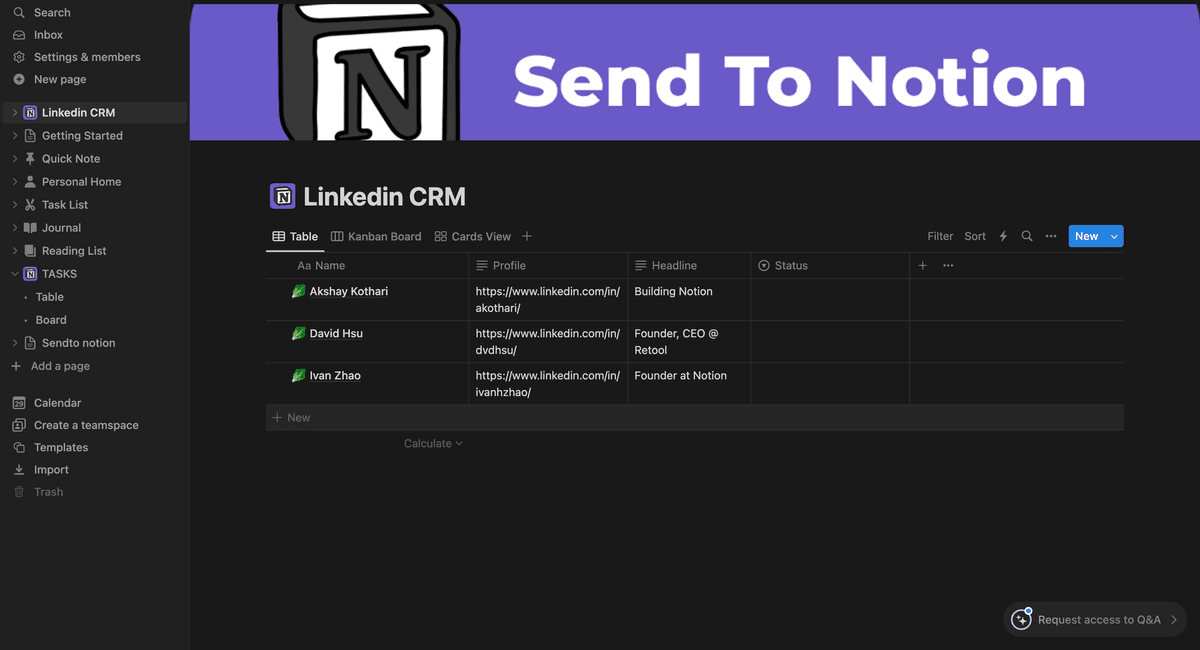Image resolution: width=1200 pixels, height=650 pixels.
Task: Click the blue New button
Action: click(1086, 237)
